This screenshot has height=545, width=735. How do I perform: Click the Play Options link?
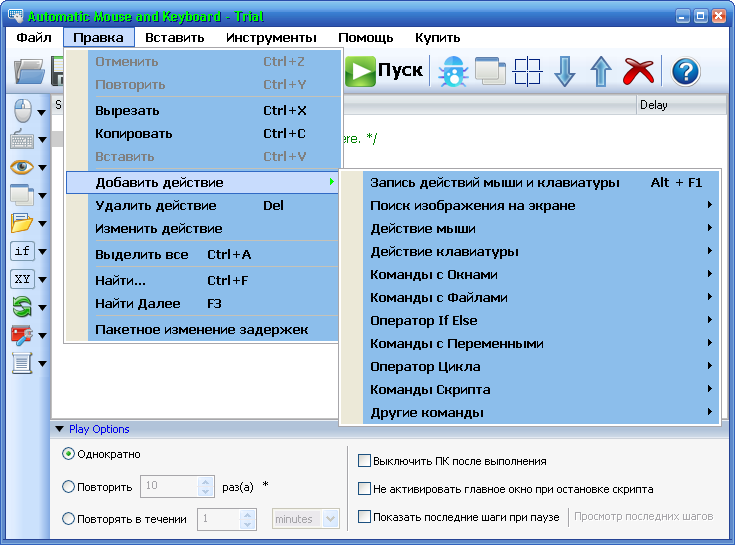point(99,429)
